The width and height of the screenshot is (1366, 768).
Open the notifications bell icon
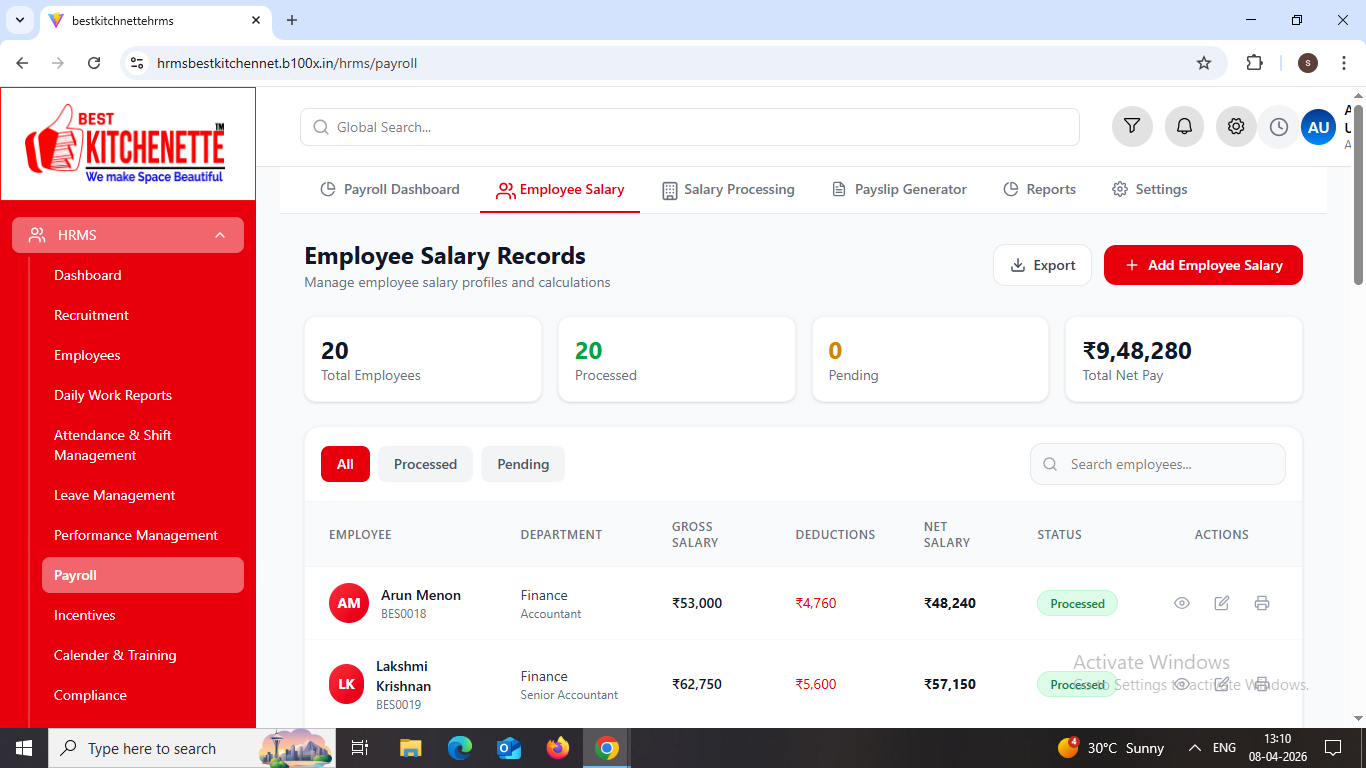(1184, 127)
